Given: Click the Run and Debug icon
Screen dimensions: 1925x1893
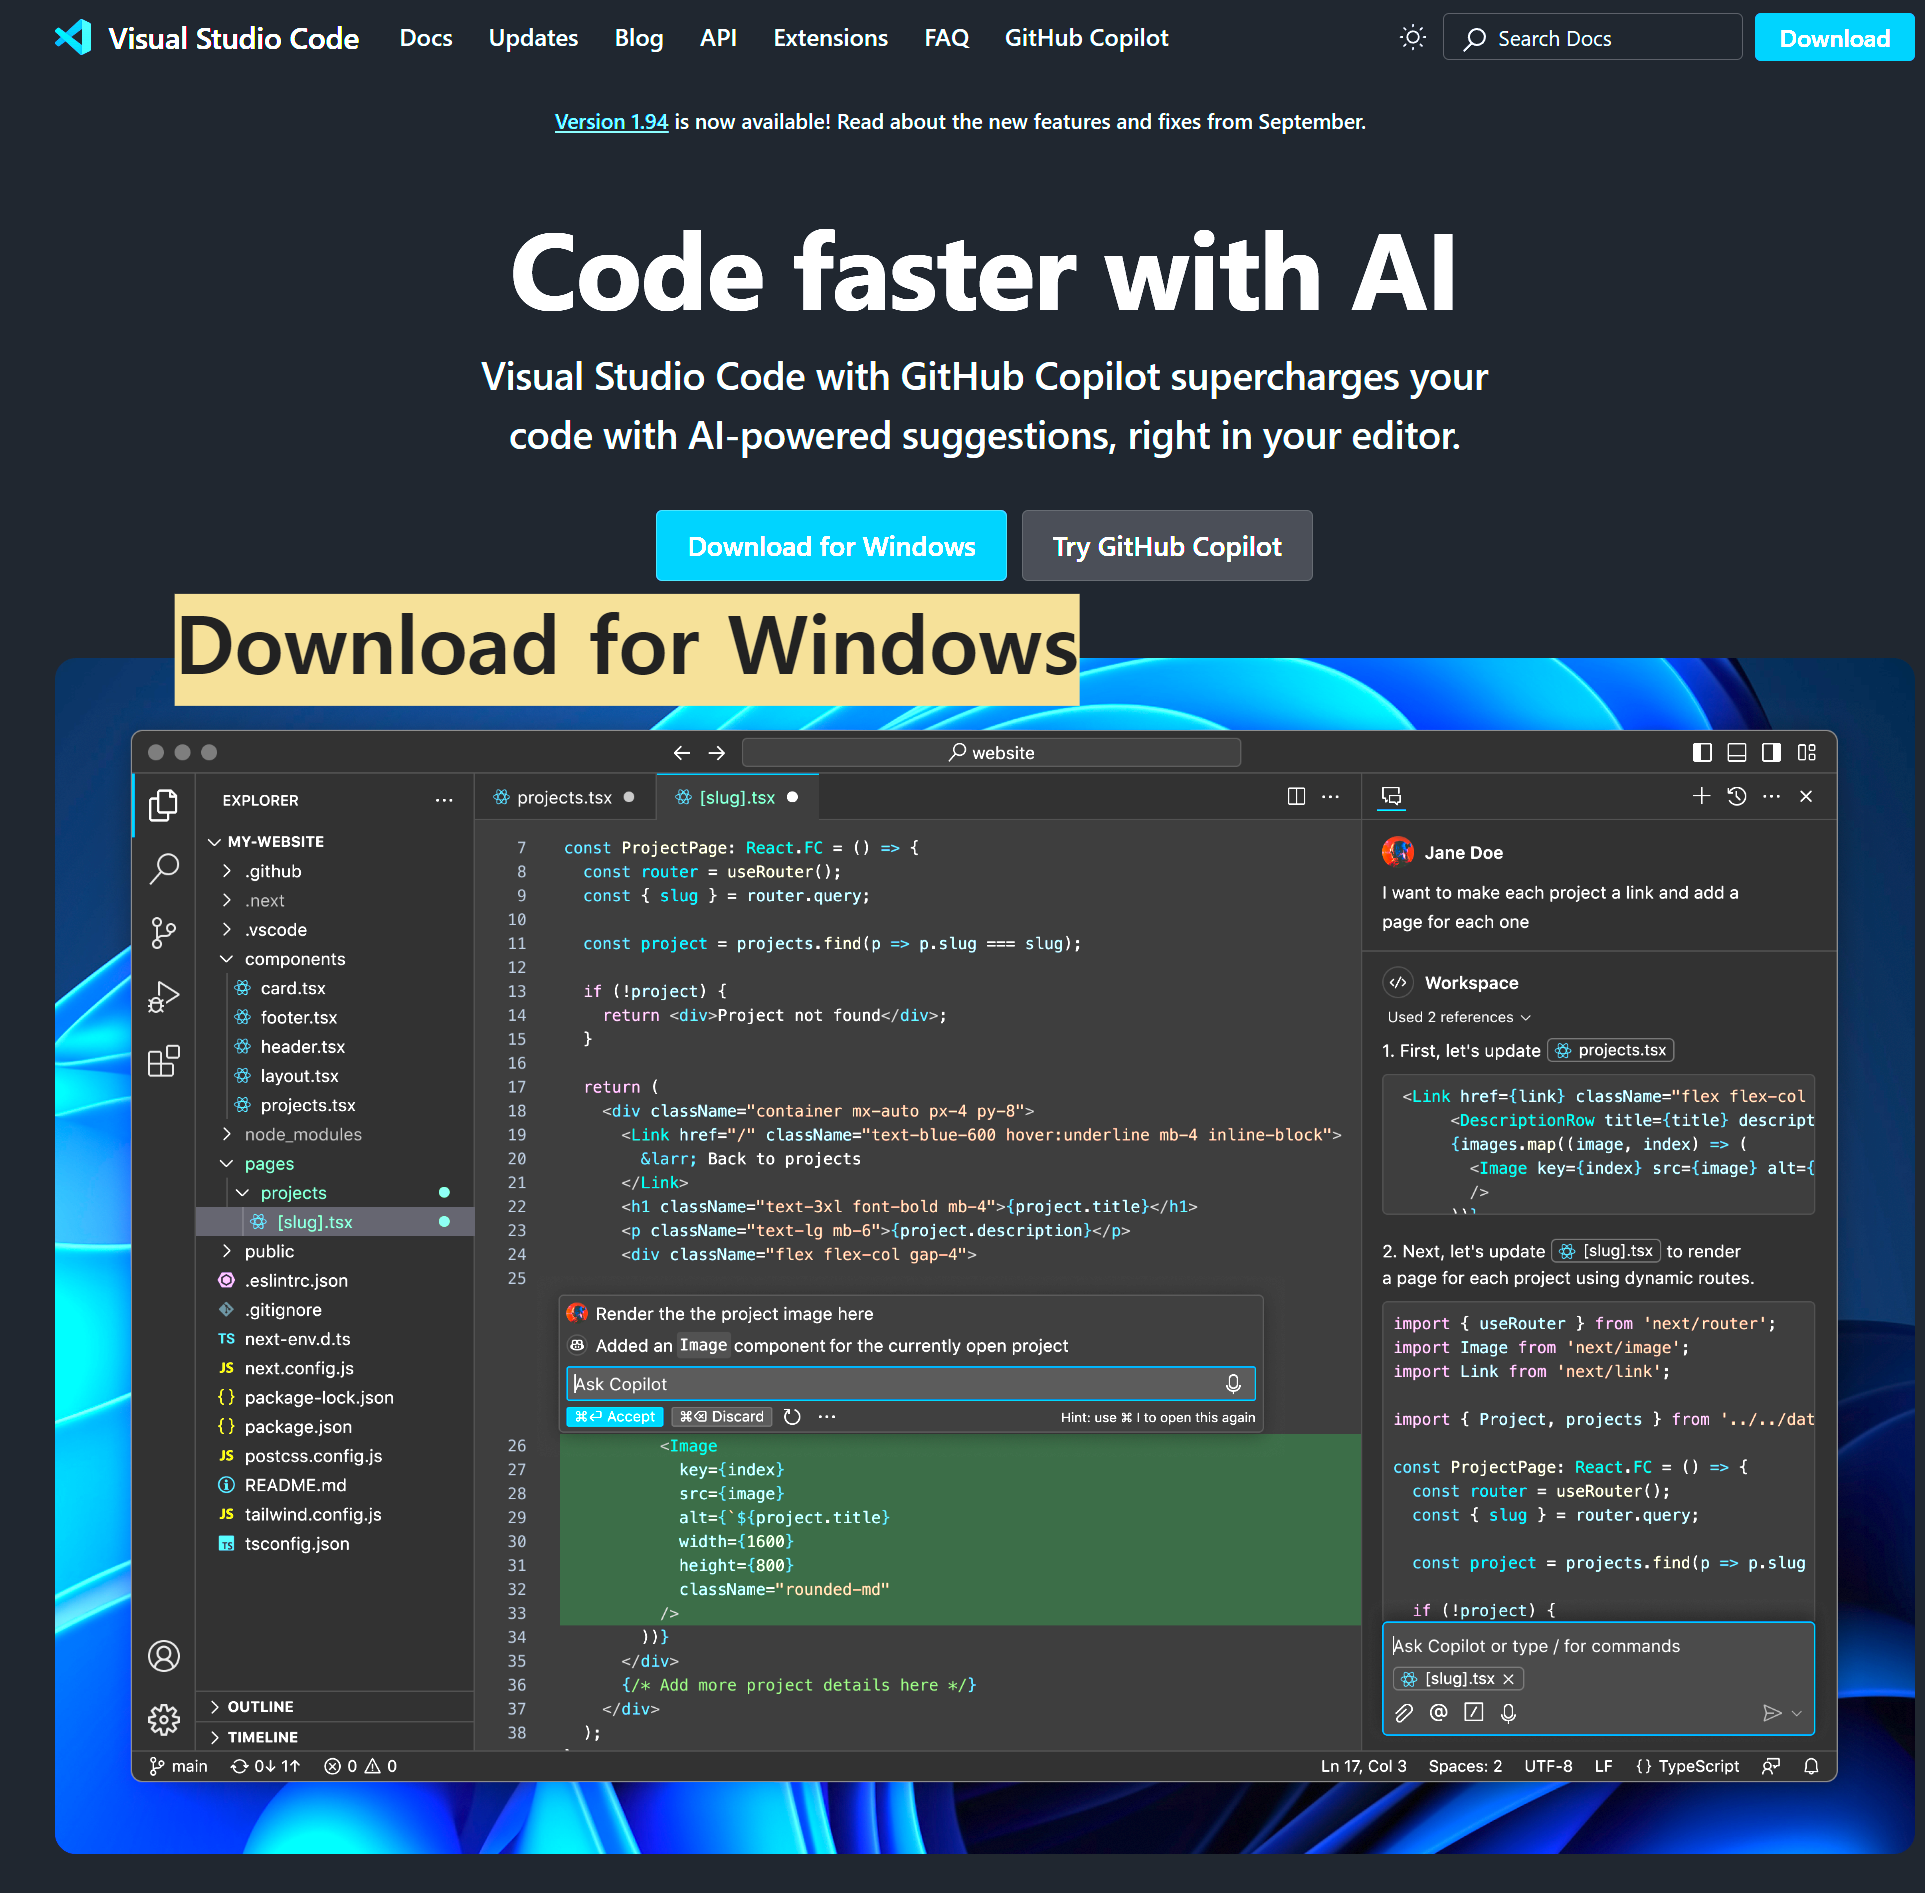Looking at the screenshot, I should click(x=163, y=996).
